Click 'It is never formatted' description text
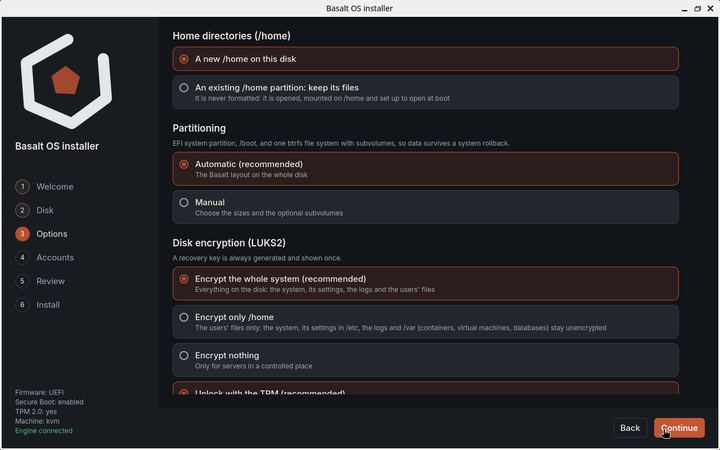 click(322, 98)
